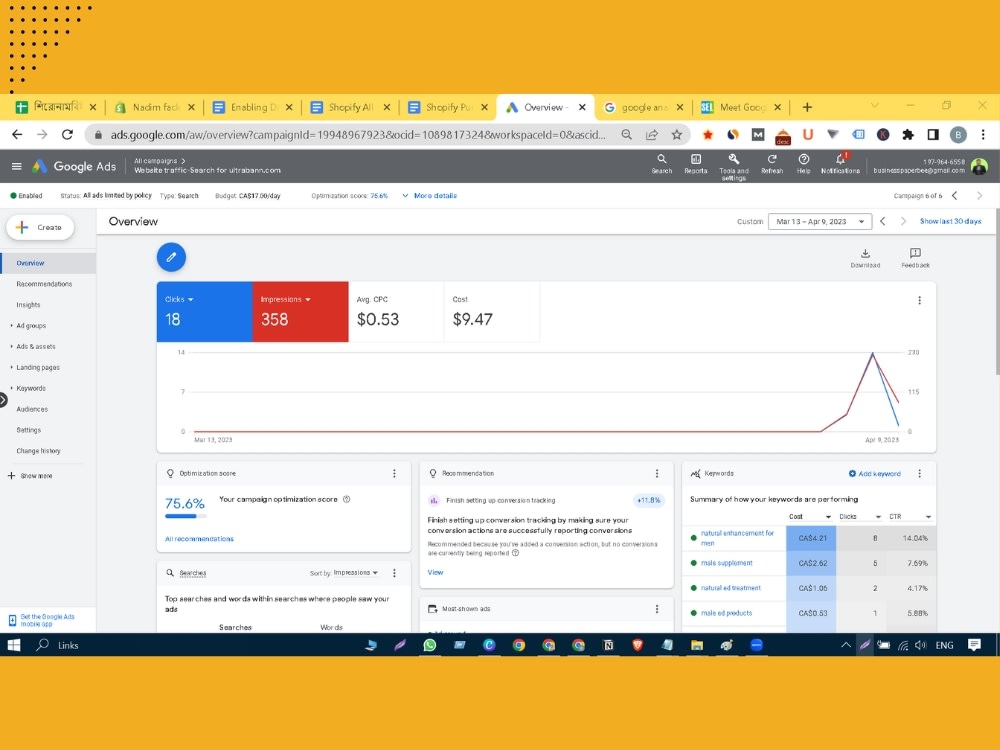Click View link in Recommendation card
The width and height of the screenshot is (1000, 750).
[x=435, y=572]
